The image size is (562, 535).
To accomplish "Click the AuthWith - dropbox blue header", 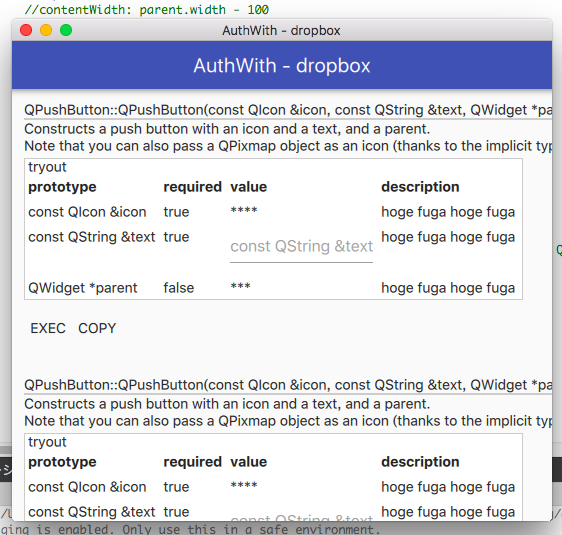I will pyautogui.click(x=282, y=65).
